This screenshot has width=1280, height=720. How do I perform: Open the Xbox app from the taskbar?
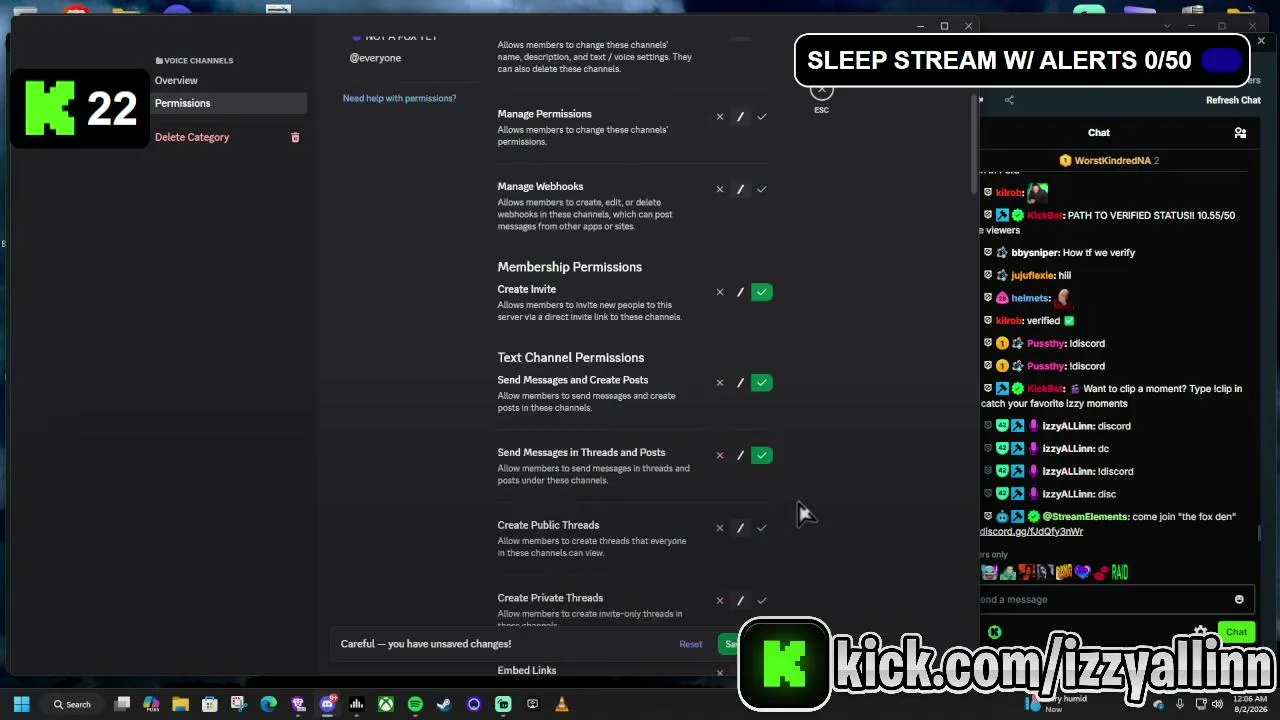[x=386, y=704]
